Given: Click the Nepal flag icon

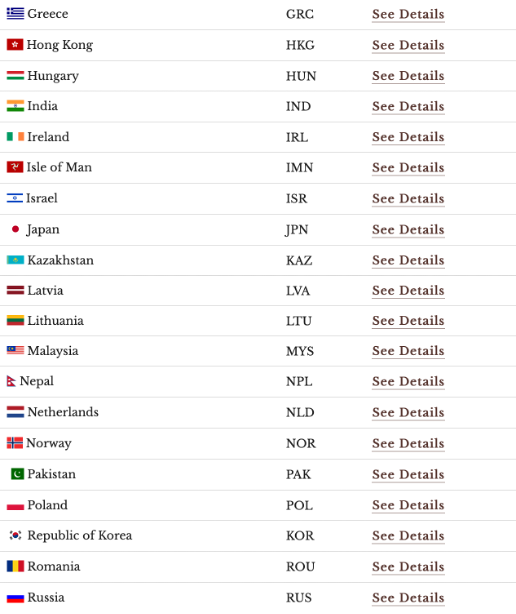Looking at the screenshot, I should tap(11, 381).
